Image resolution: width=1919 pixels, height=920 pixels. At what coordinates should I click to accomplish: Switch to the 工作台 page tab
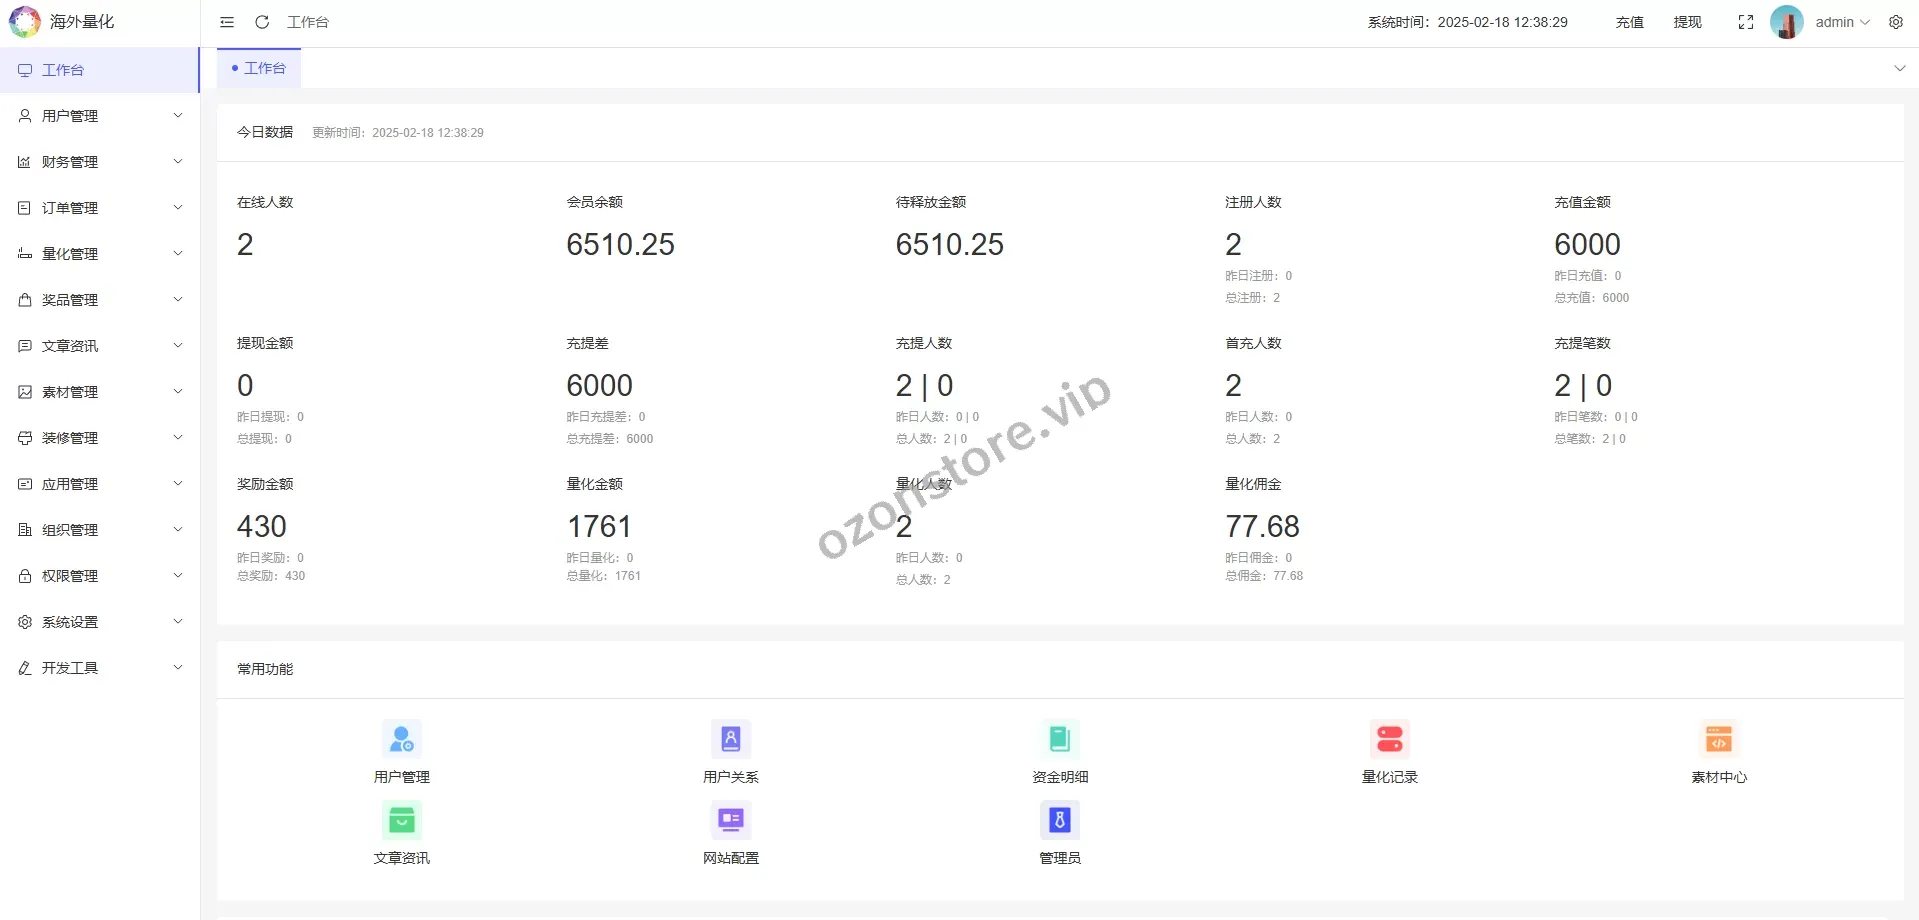(260, 68)
